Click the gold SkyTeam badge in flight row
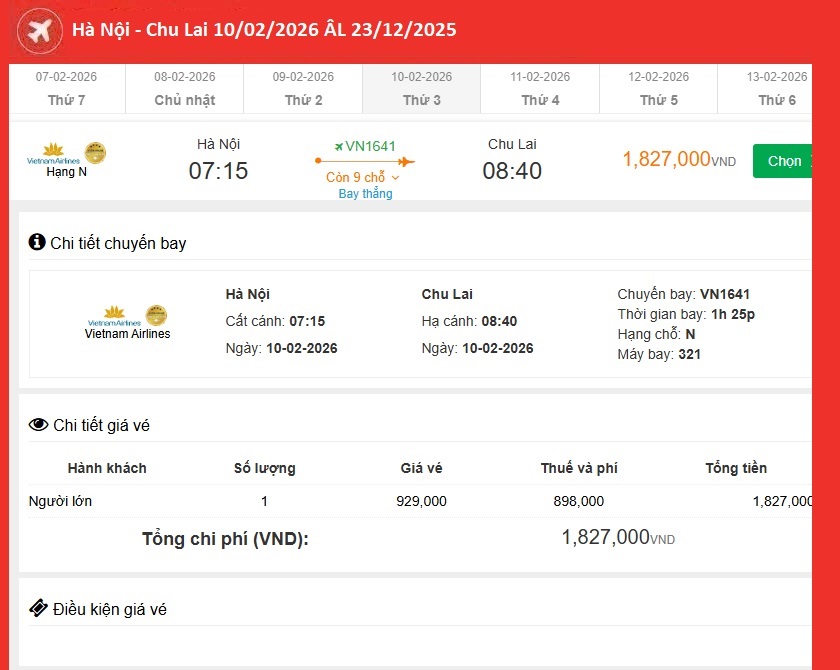The image size is (840, 670). [96, 153]
